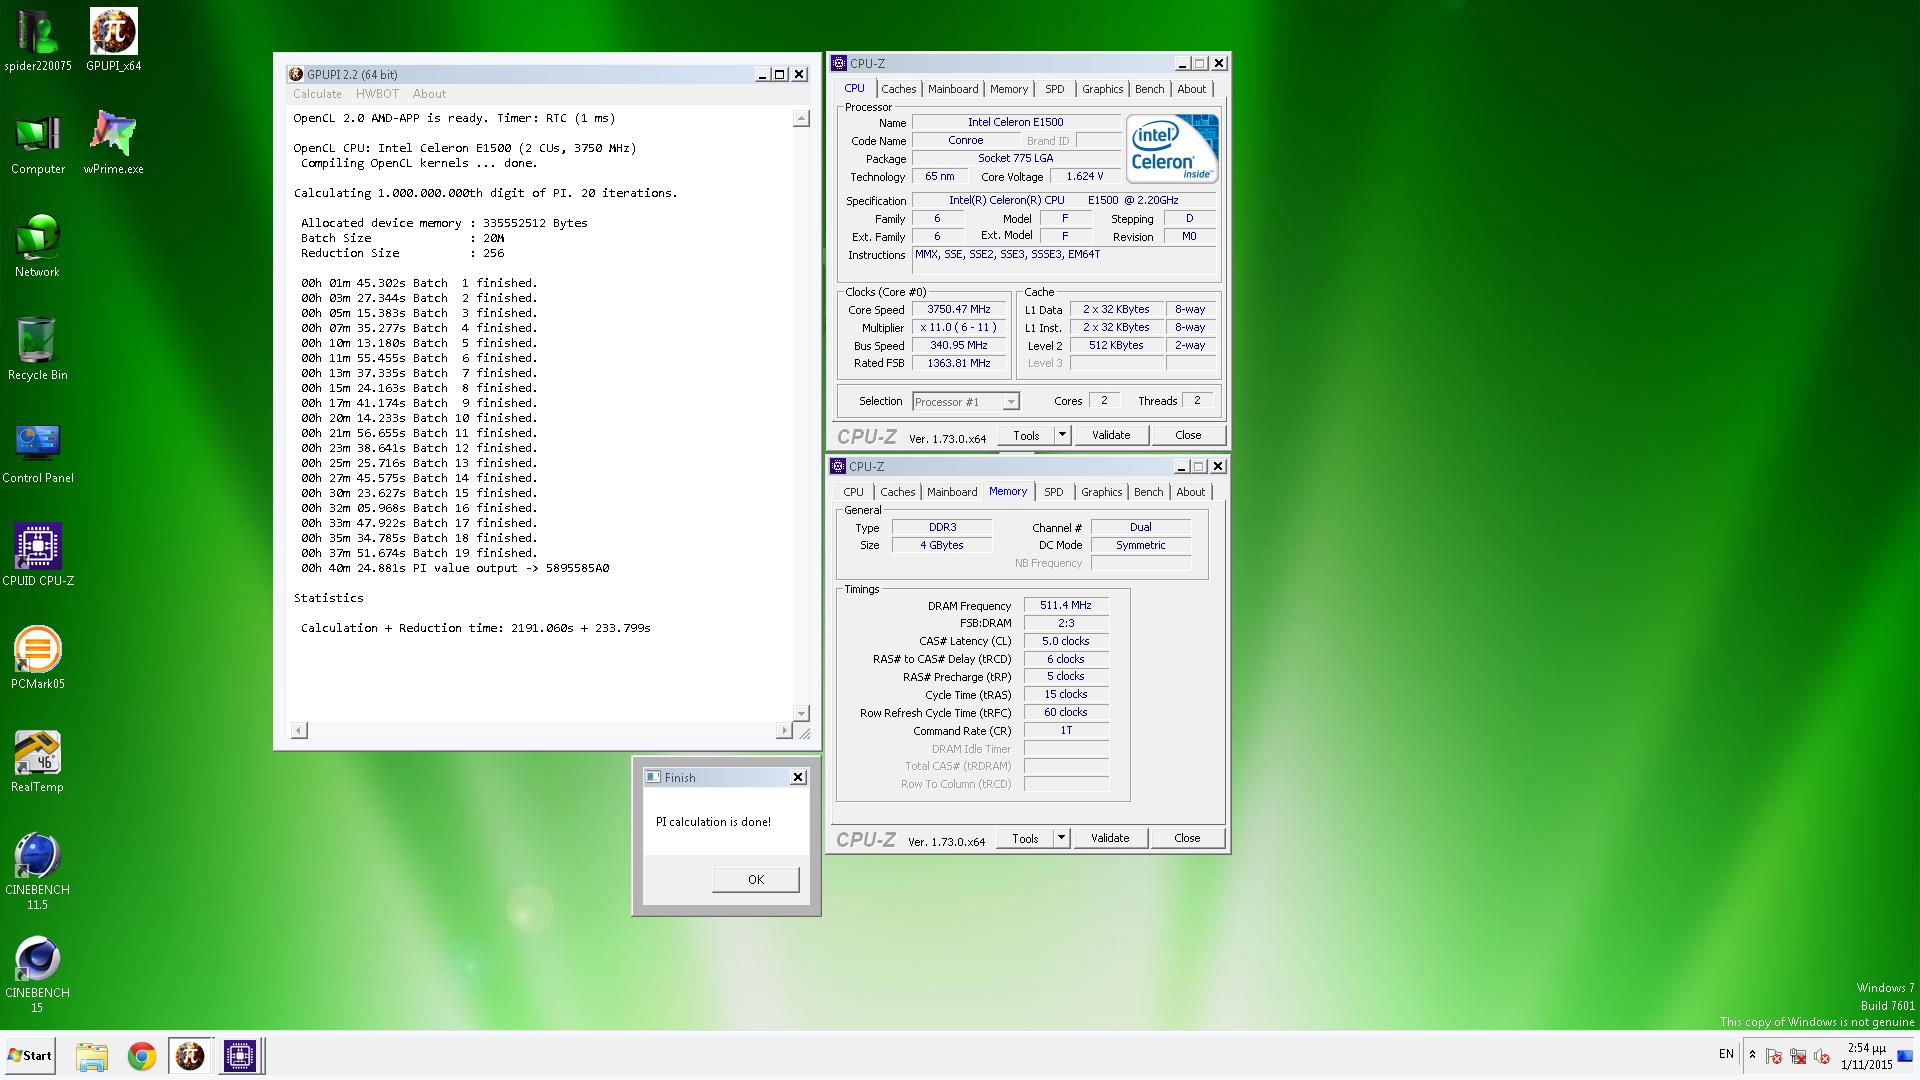Image resolution: width=1920 pixels, height=1080 pixels.
Task: Click Close button in bottom CPU-Z window
Action: pyautogui.click(x=1187, y=838)
